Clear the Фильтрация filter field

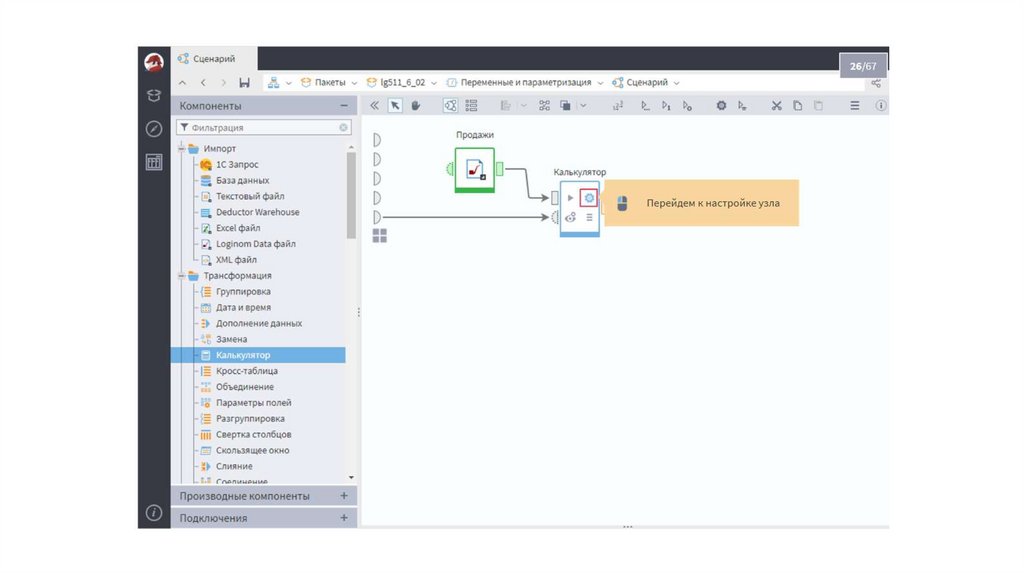tap(344, 128)
